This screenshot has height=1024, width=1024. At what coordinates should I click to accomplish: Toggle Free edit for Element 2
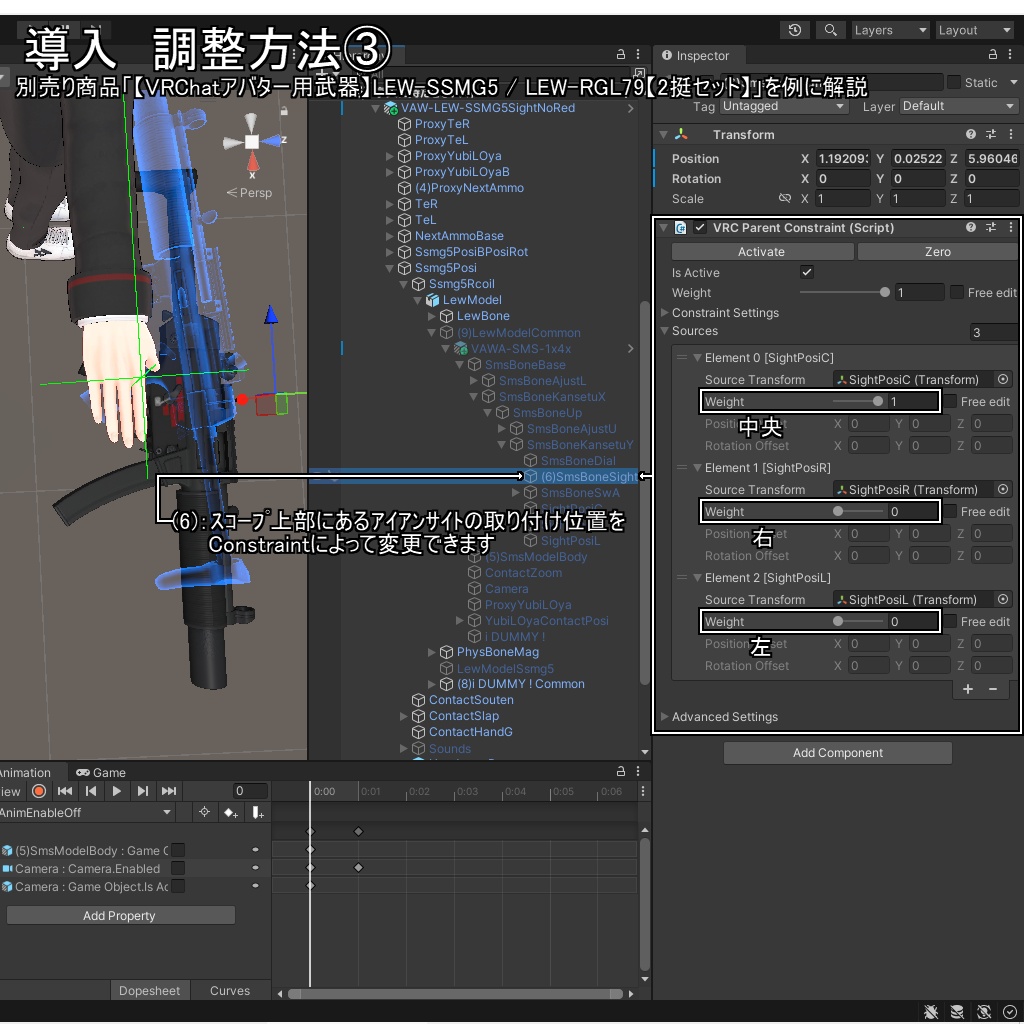950,622
